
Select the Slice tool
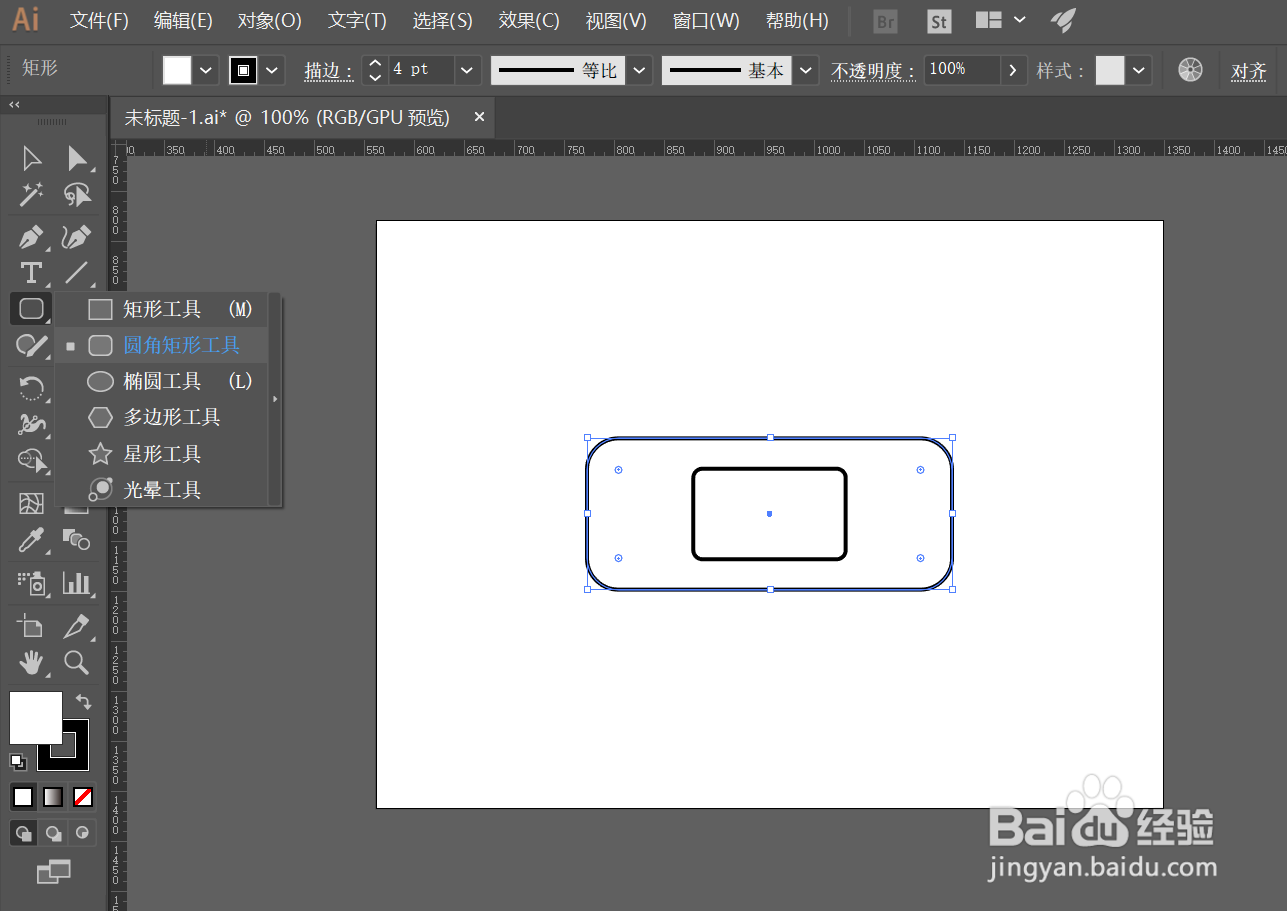[x=77, y=626]
